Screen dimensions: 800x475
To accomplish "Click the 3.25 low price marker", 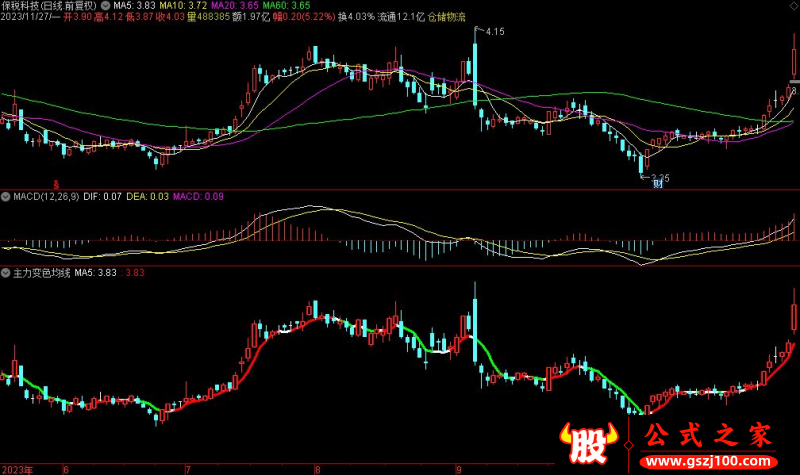I will point(660,178).
